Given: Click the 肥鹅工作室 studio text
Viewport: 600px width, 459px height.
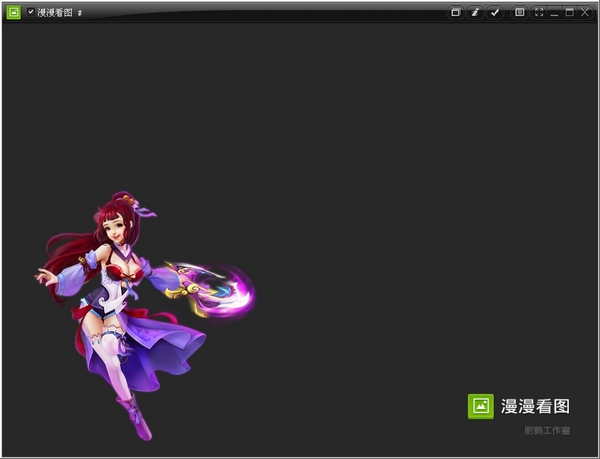Looking at the screenshot, I should click(547, 430).
